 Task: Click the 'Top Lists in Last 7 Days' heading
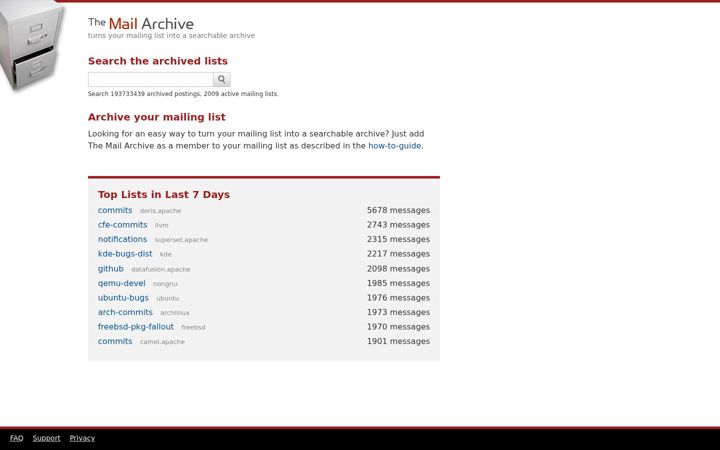click(x=163, y=195)
